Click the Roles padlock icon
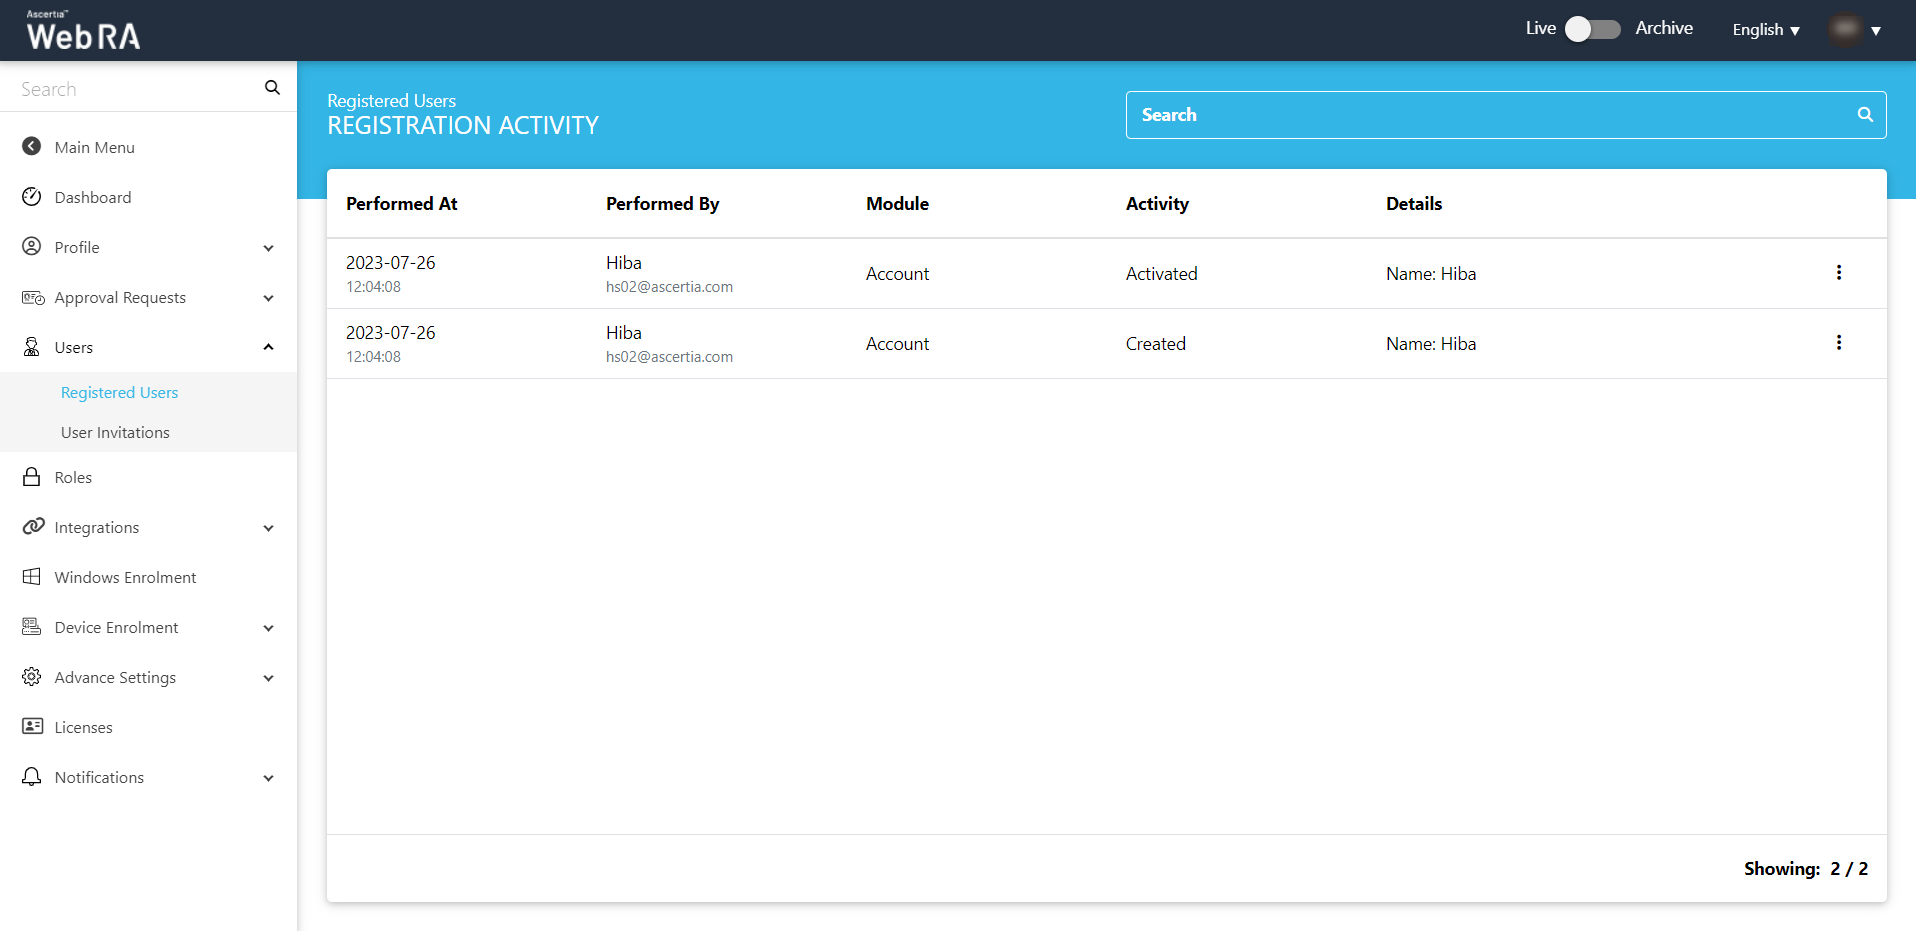 click(x=32, y=477)
